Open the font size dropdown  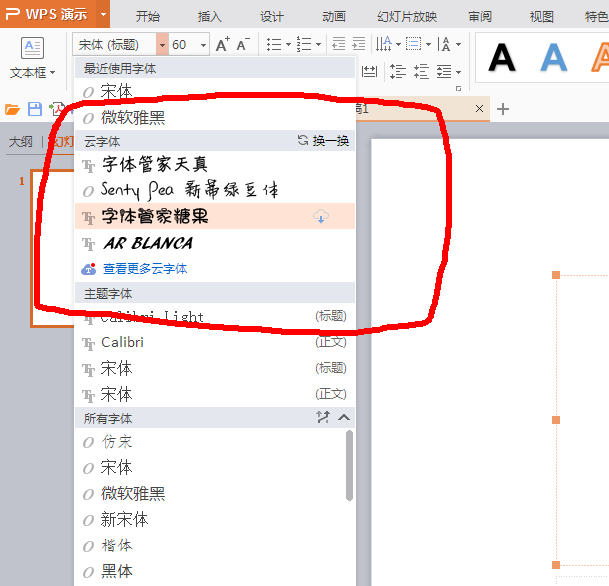click(203, 45)
